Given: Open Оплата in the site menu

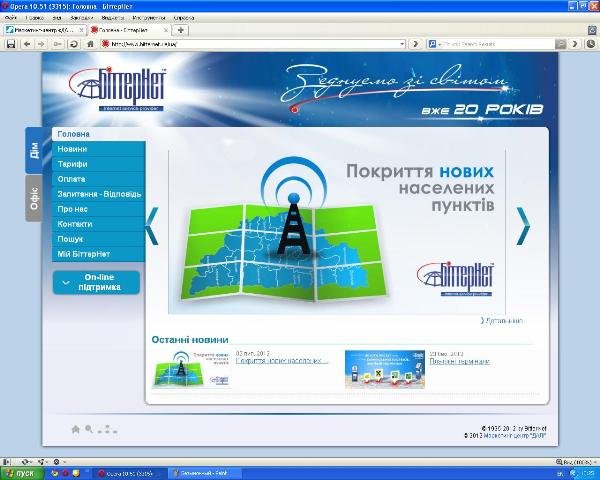Looking at the screenshot, I should click(x=98, y=179).
